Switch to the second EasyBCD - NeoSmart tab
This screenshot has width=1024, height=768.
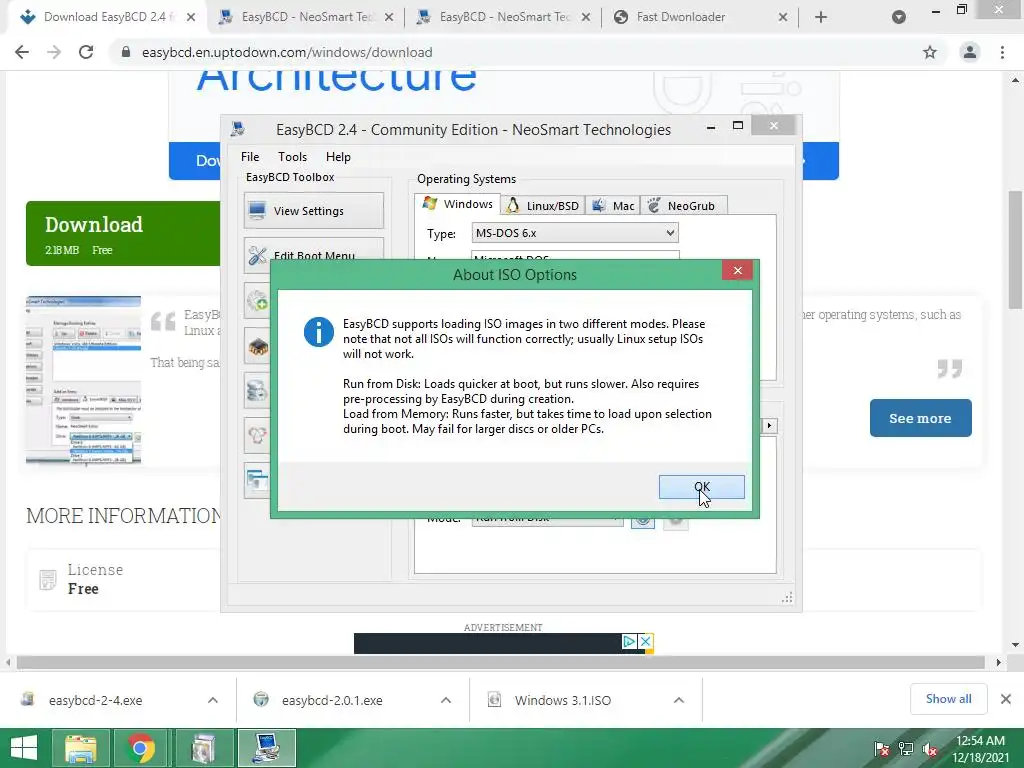coord(503,18)
